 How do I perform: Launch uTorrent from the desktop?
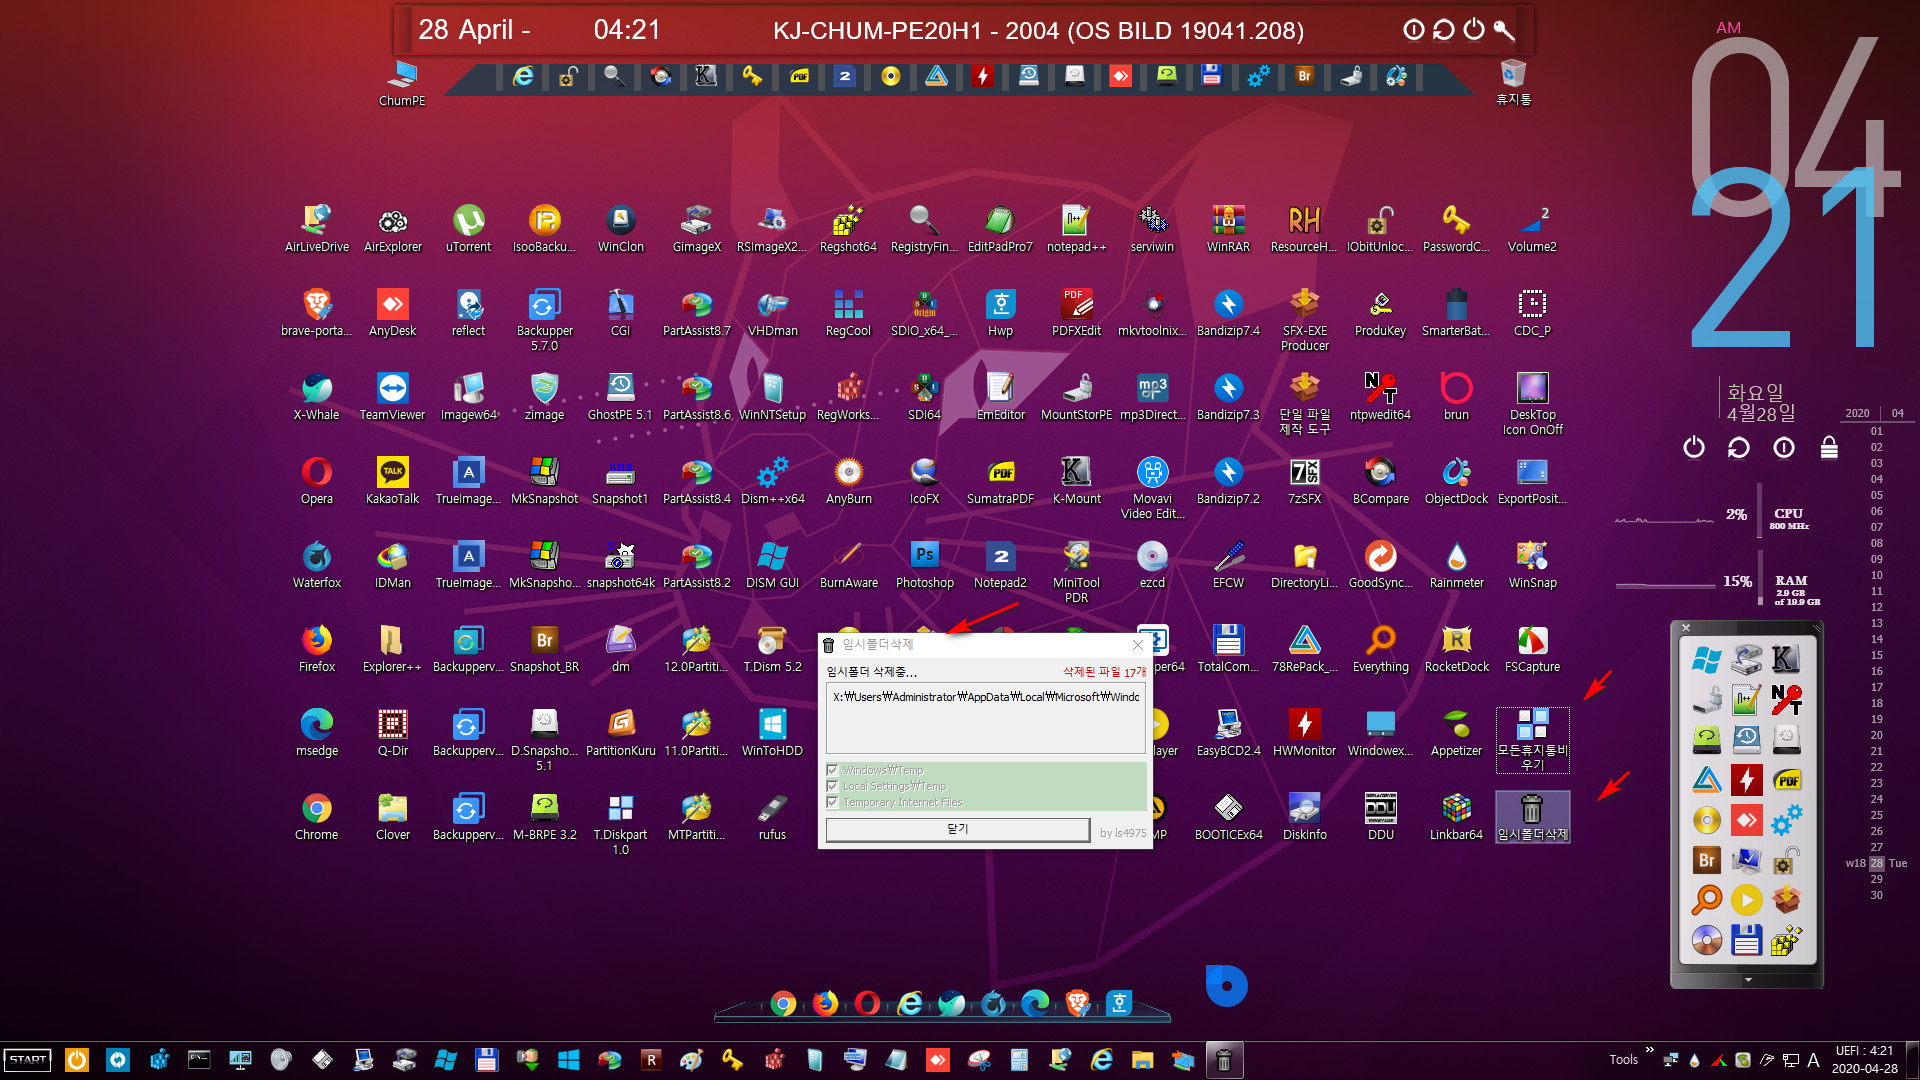tap(468, 229)
